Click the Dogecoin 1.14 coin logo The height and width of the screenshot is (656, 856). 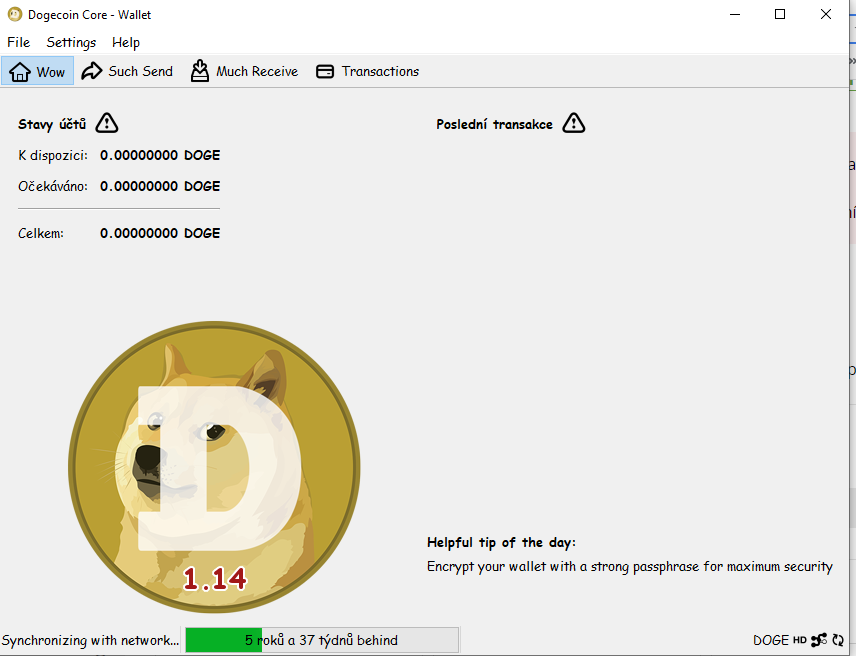214,467
